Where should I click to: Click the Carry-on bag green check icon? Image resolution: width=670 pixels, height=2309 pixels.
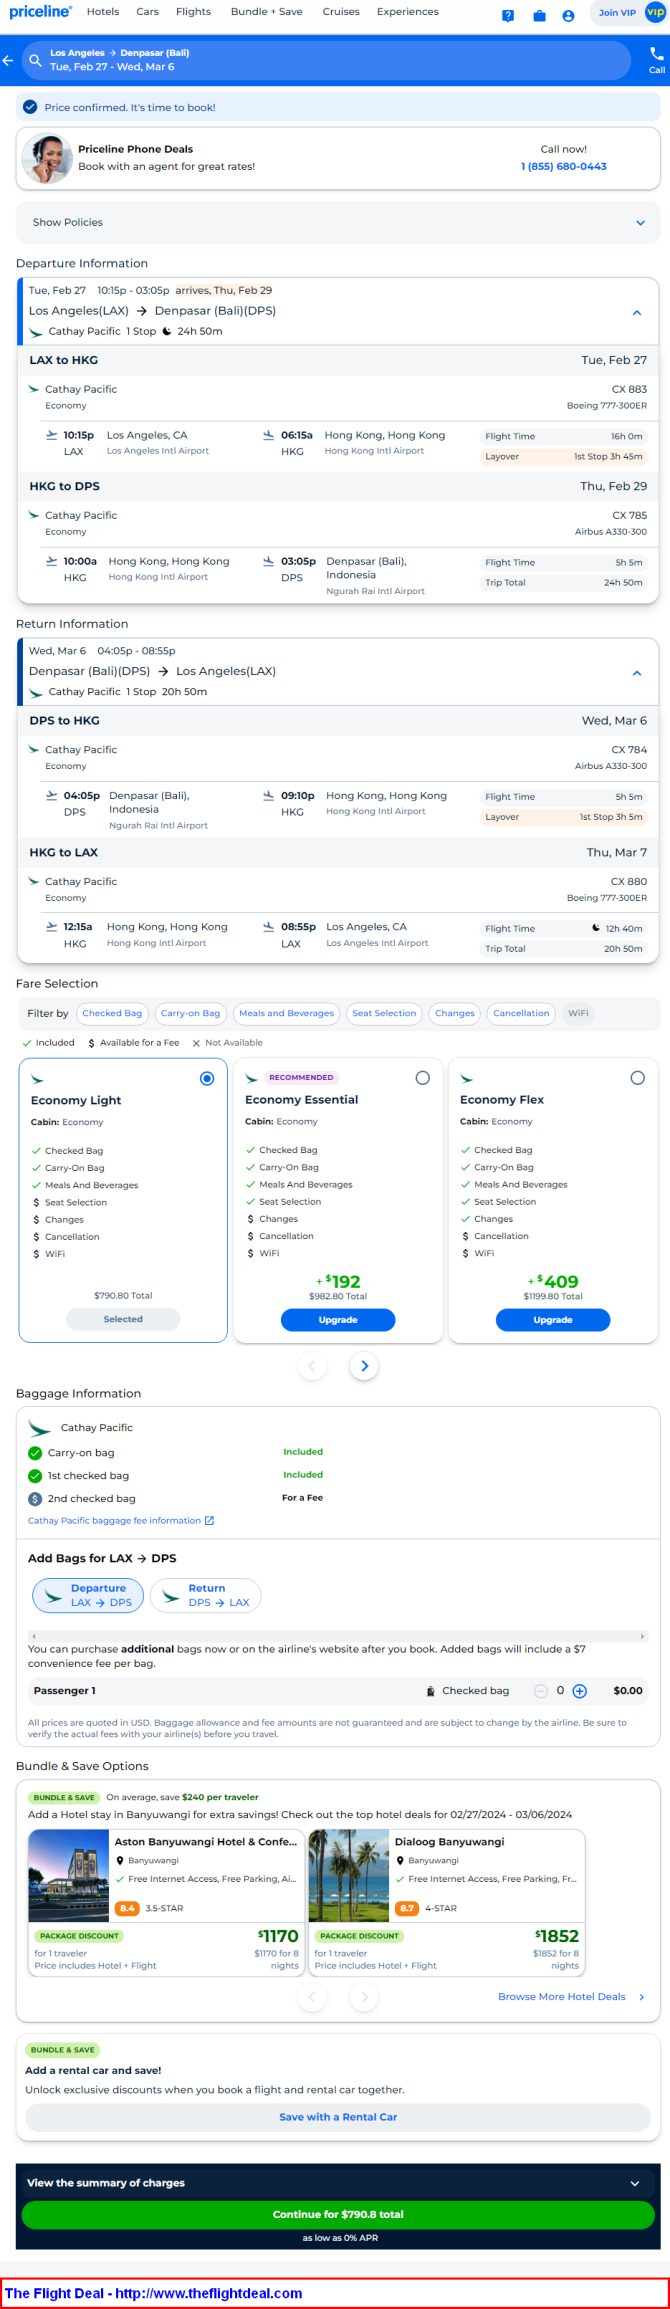point(35,1452)
